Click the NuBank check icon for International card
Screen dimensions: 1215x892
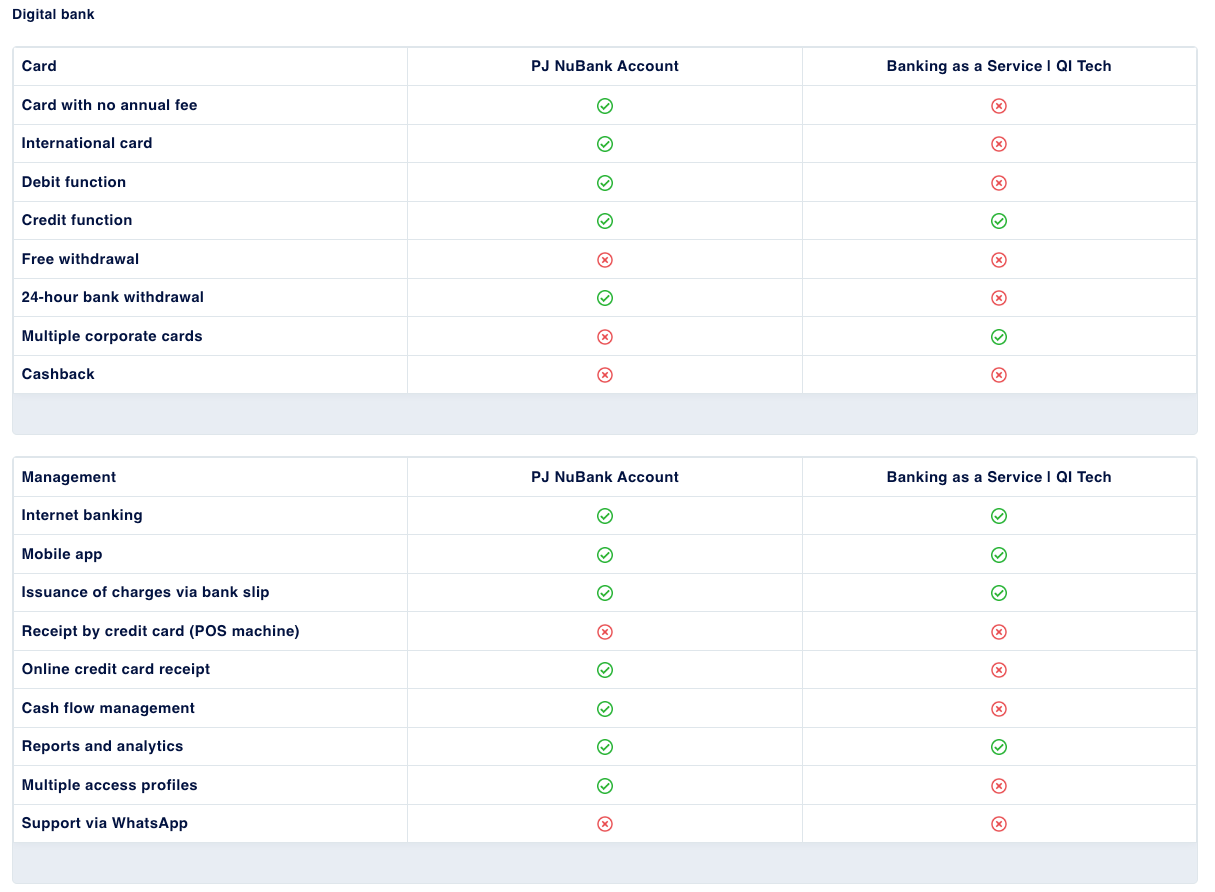click(x=605, y=144)
